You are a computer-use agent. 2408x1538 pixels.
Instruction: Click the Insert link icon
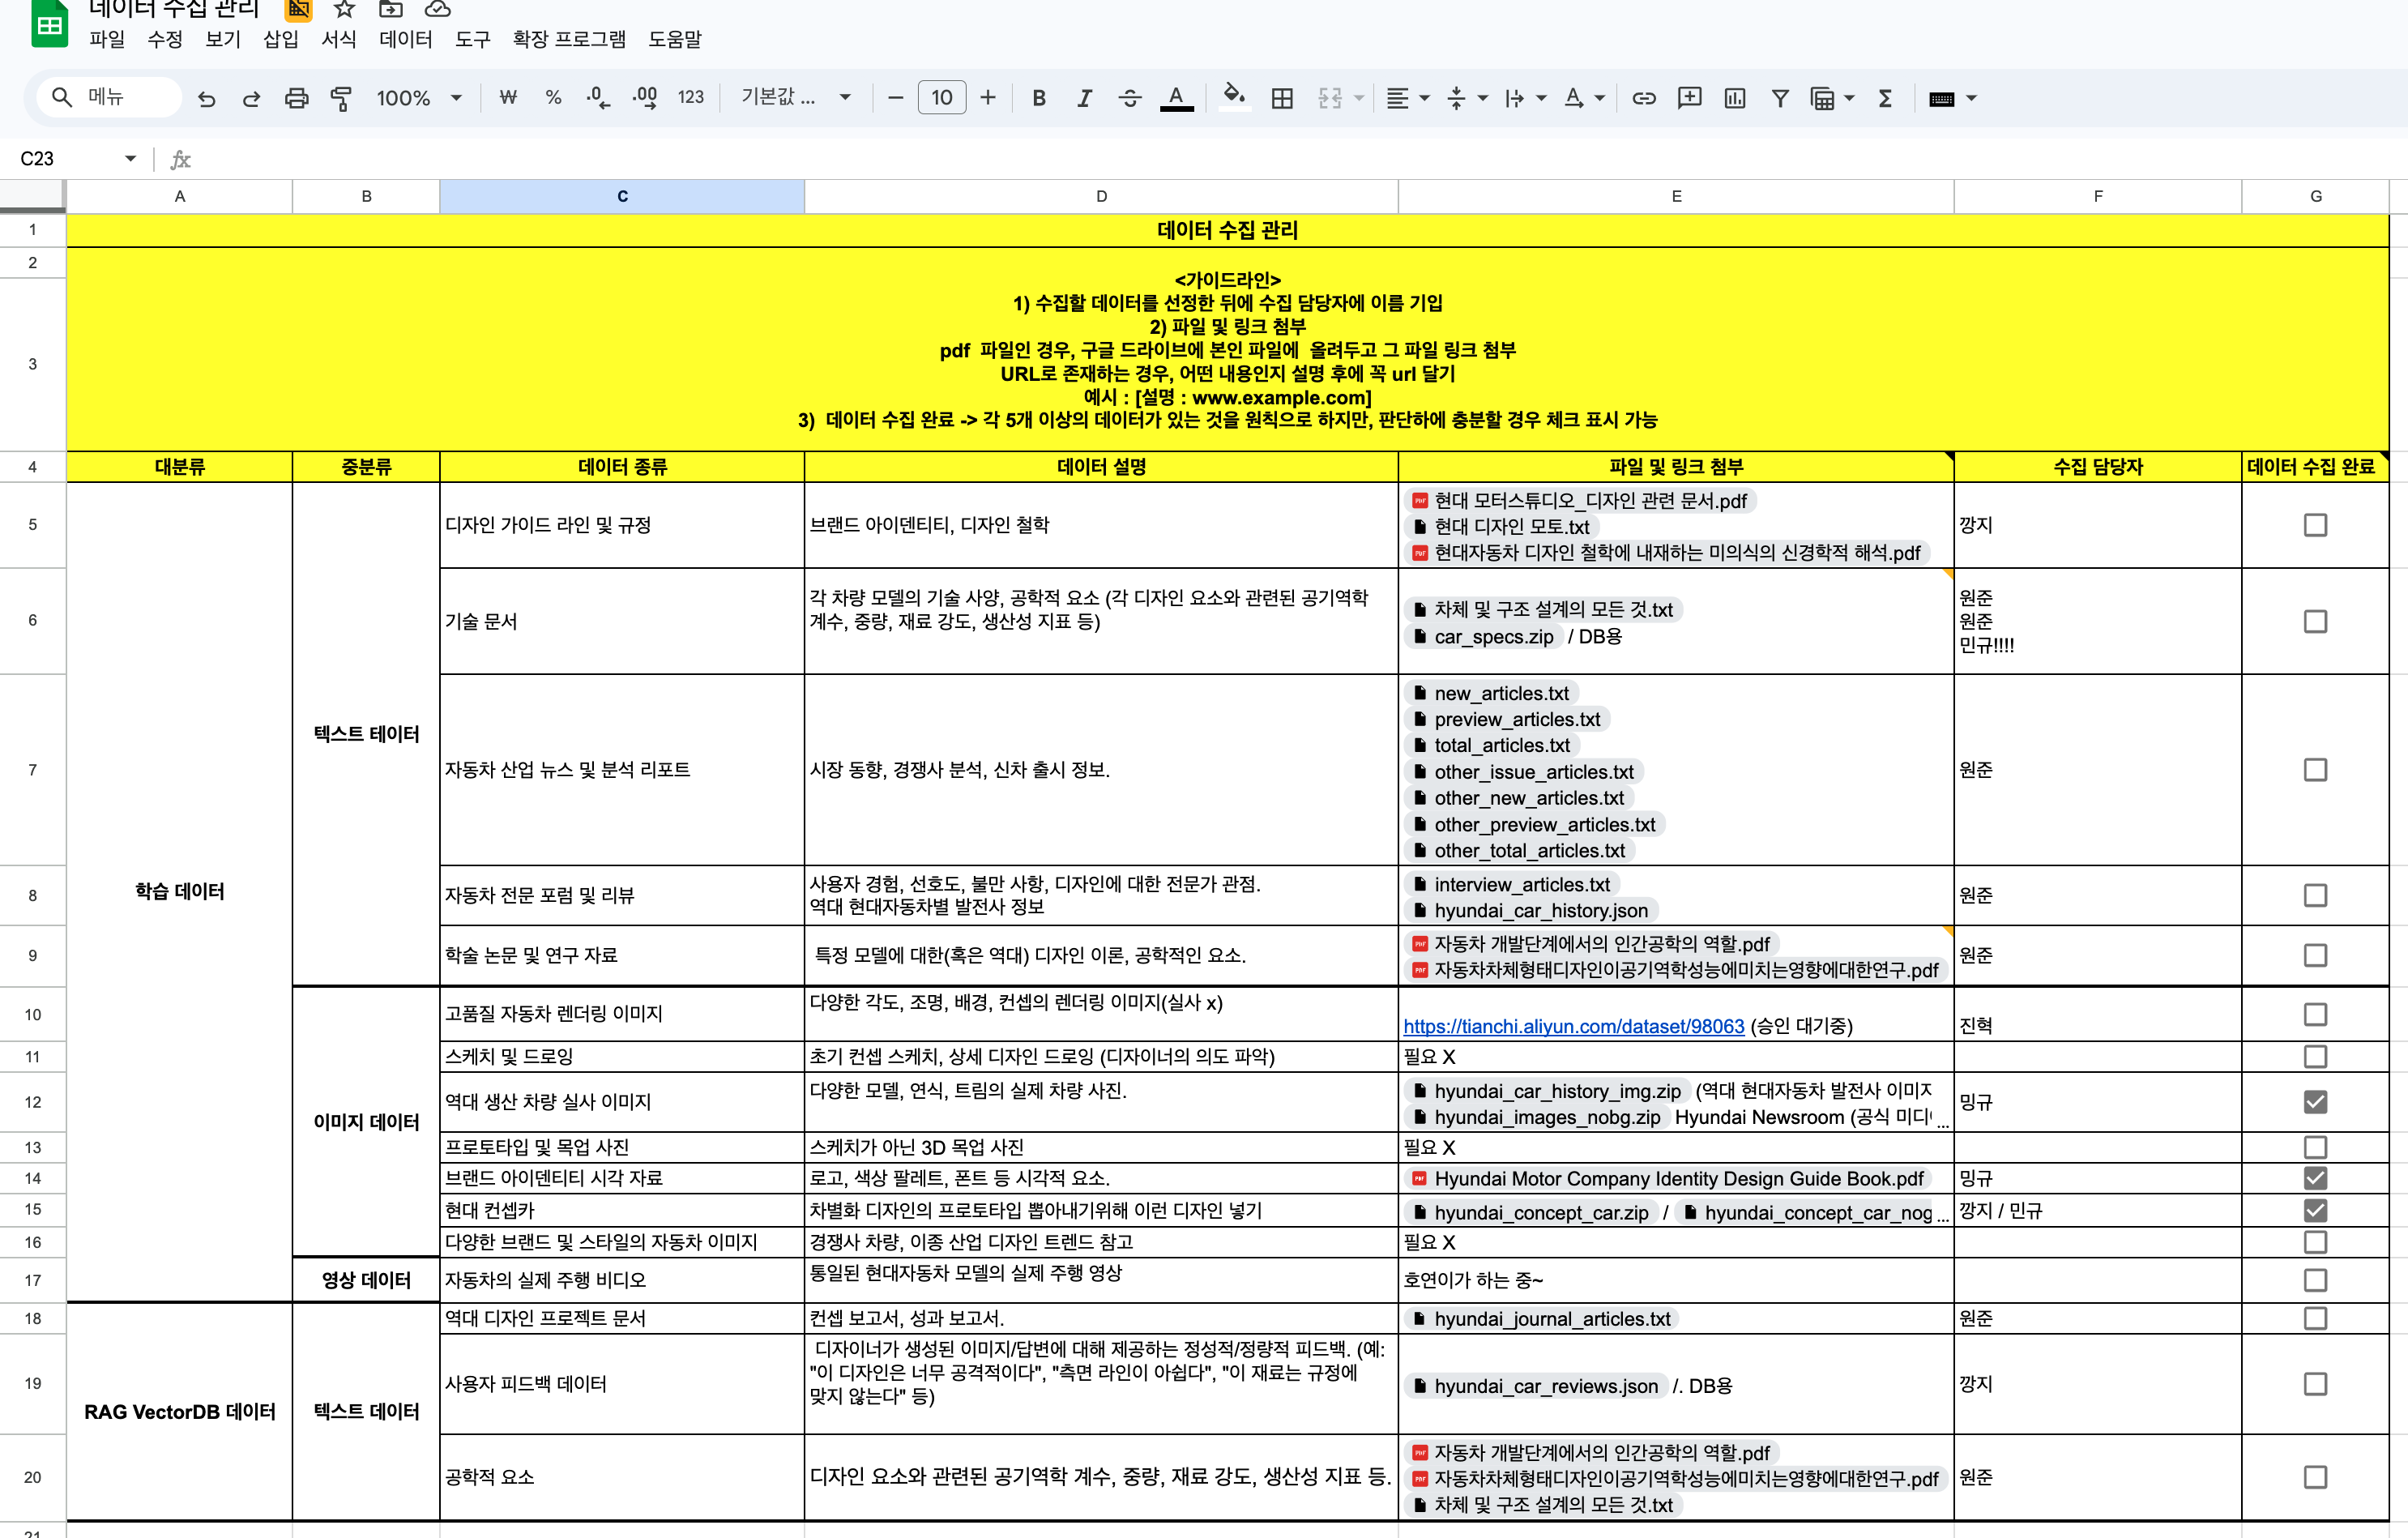click(x=1644, y=98)
